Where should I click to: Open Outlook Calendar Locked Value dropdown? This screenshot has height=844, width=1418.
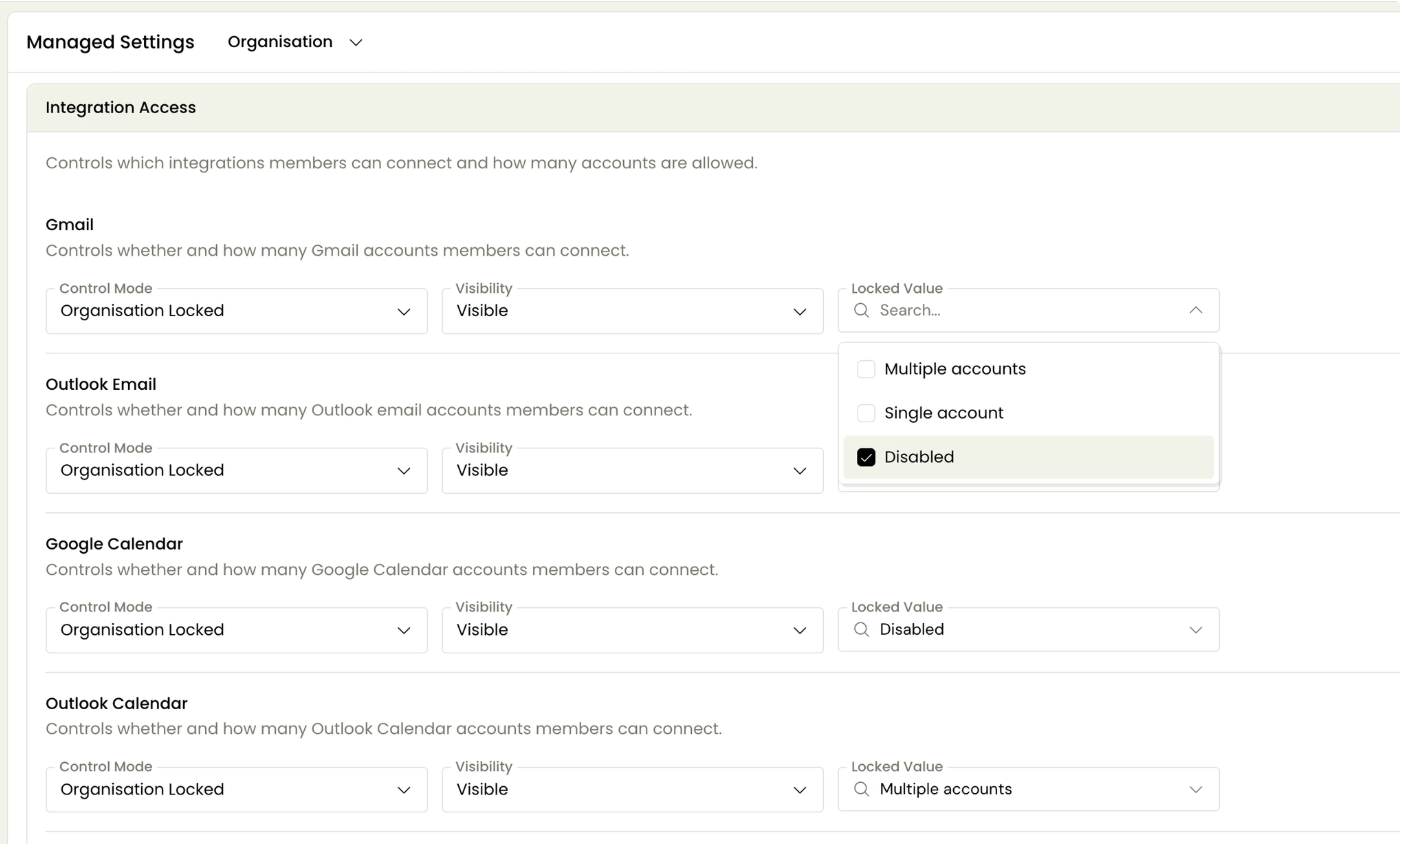click(1028, 790)
